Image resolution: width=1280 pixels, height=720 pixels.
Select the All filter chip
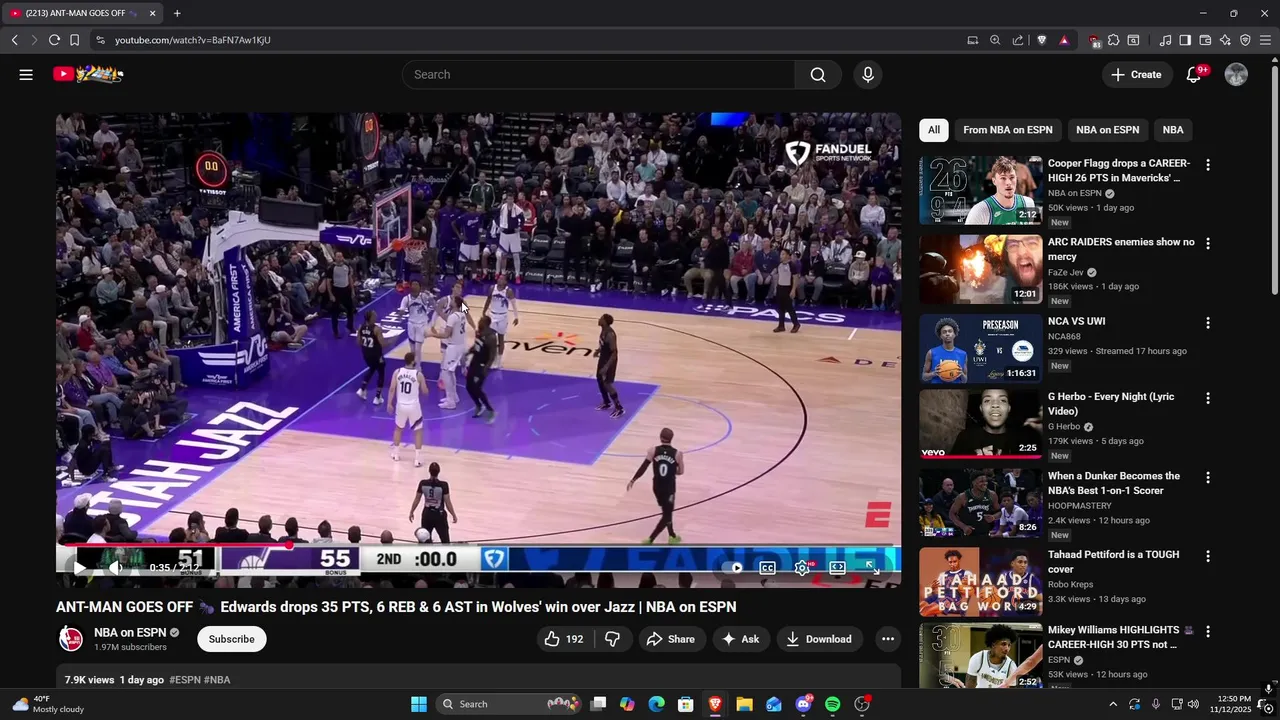(x=934, y=130)
